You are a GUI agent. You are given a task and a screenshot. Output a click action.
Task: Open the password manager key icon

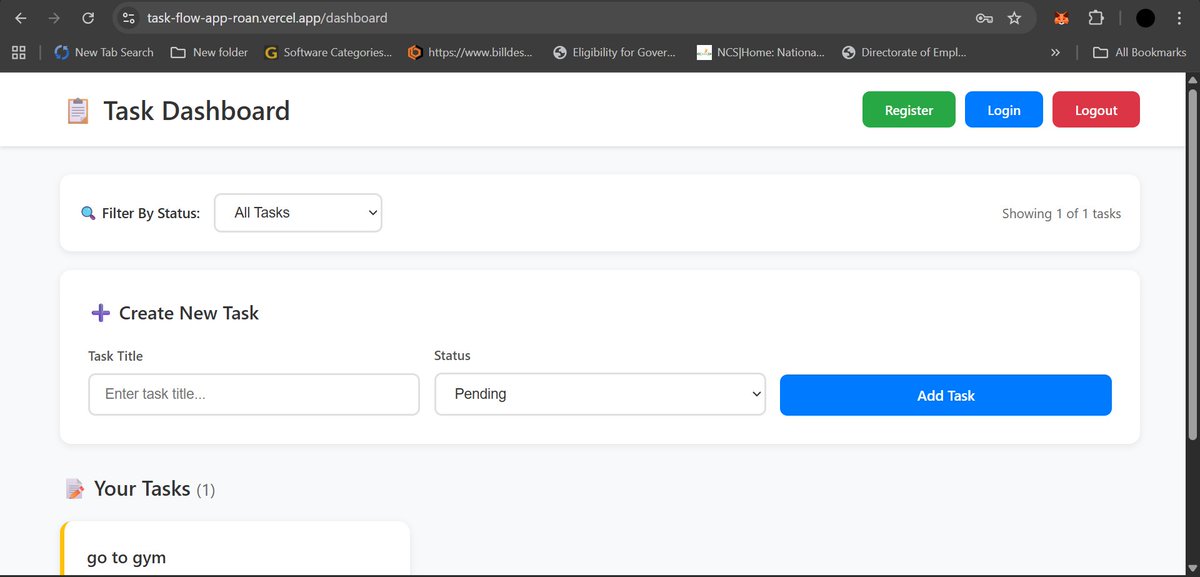pyautogui.click(x=983, y=17)
